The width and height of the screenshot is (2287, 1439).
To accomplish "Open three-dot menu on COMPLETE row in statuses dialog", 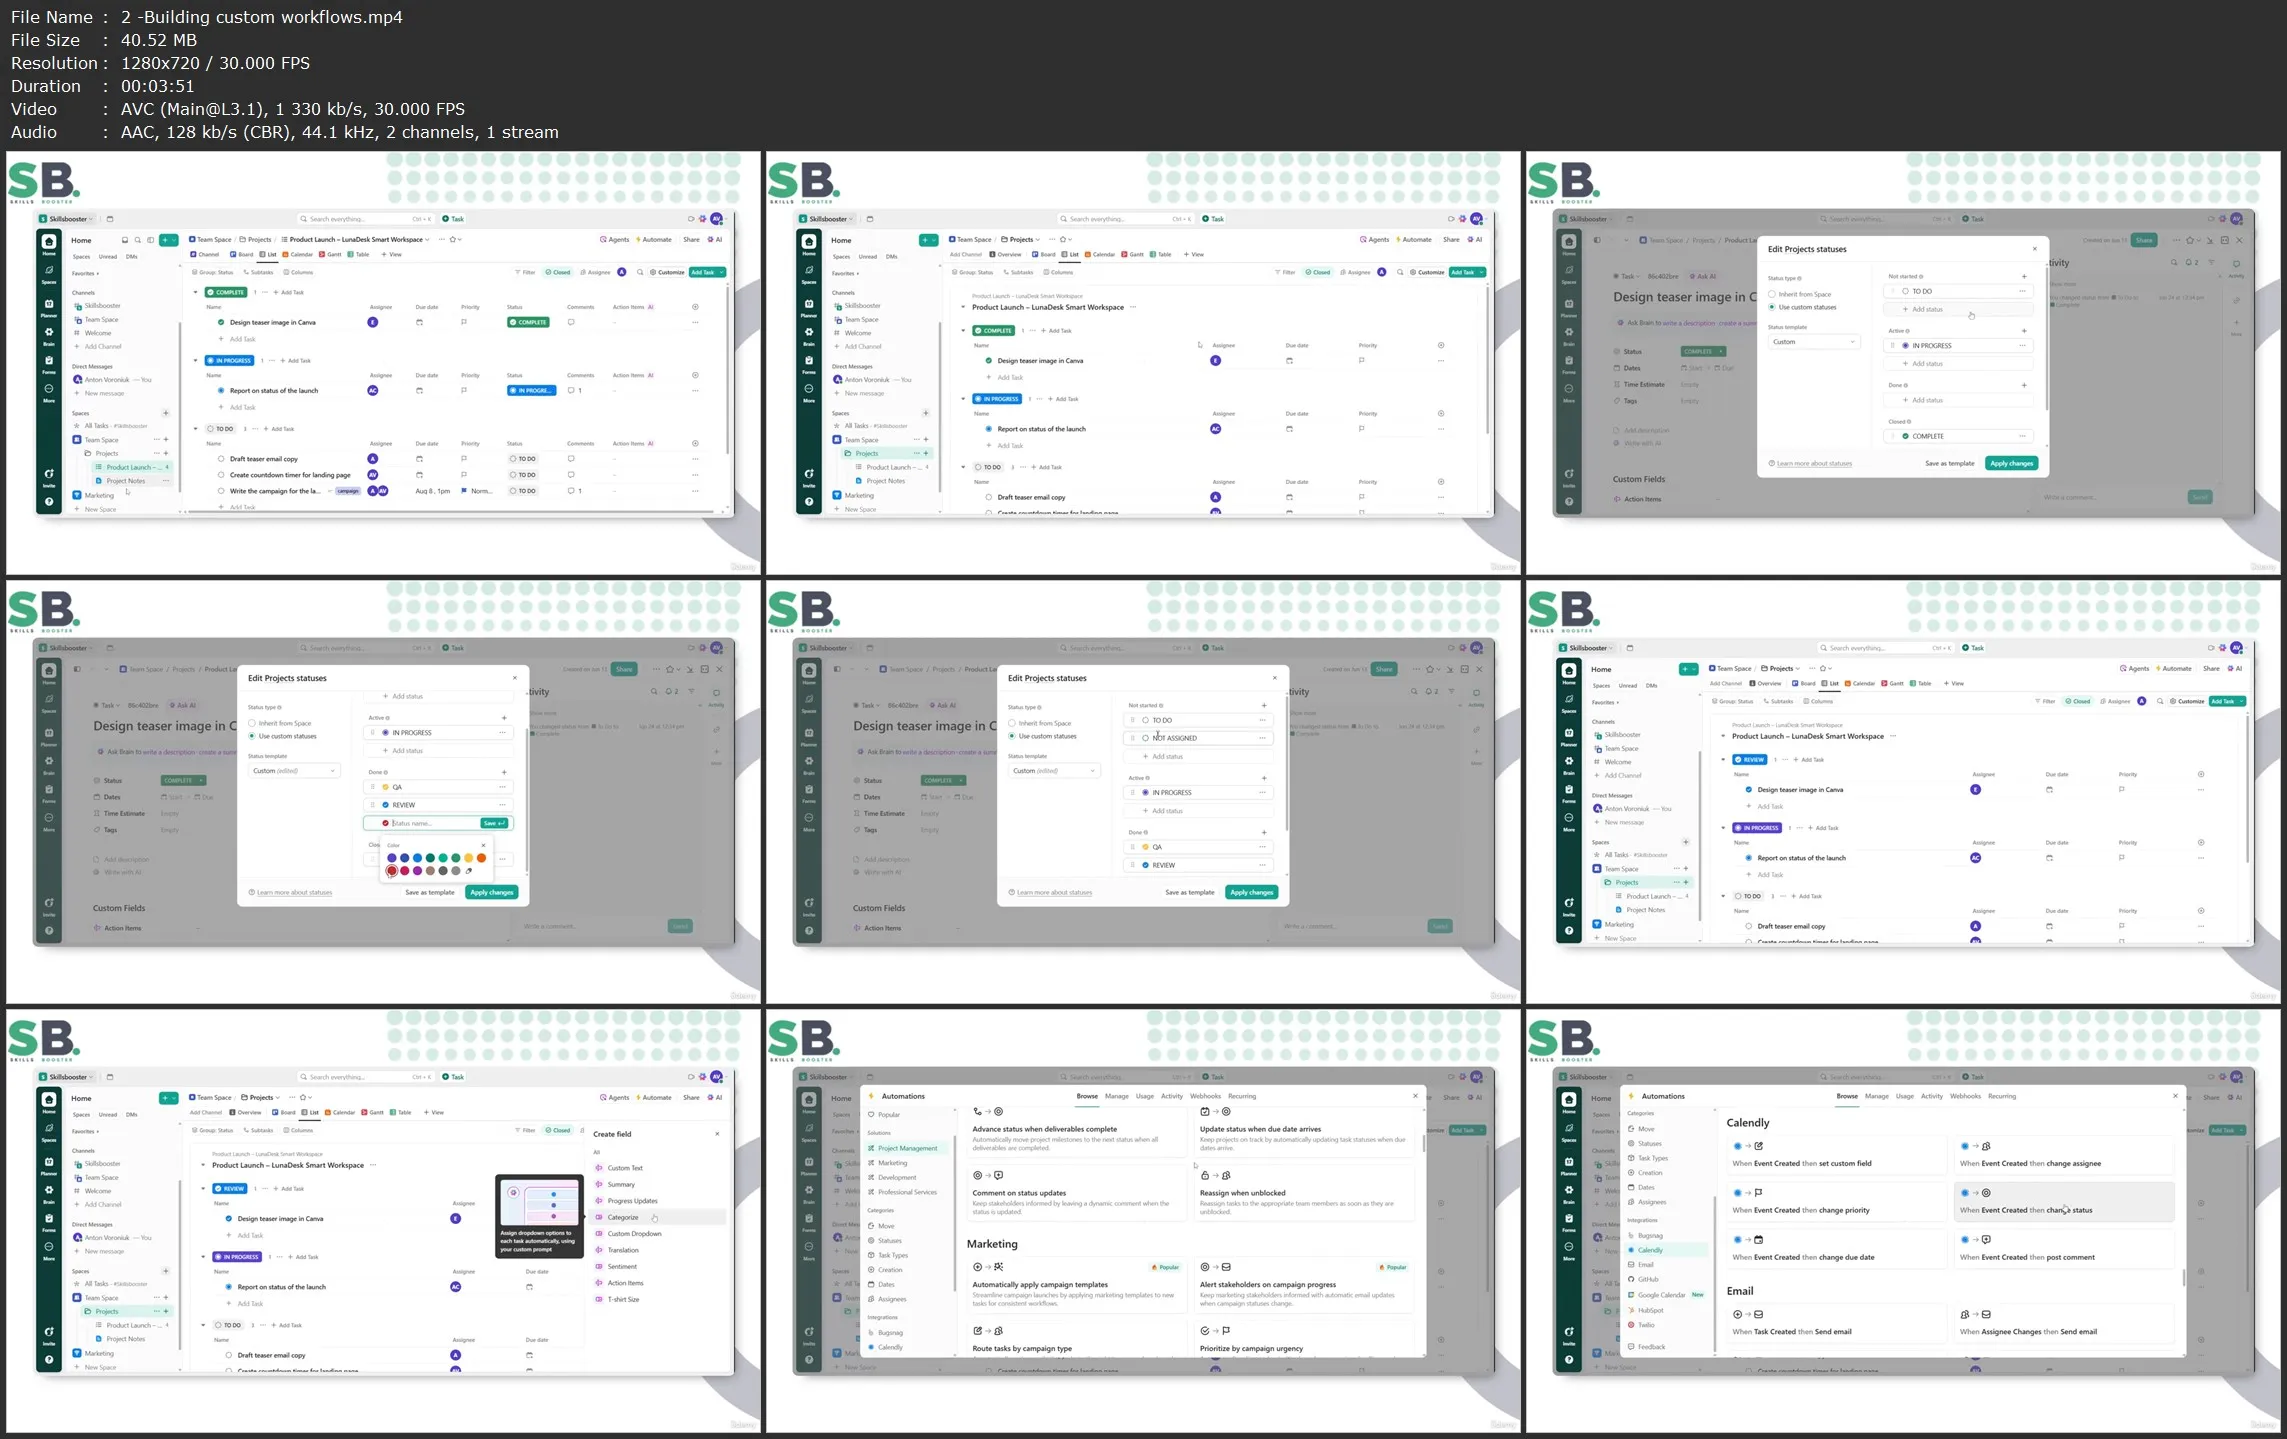I will click(2022, 436).
